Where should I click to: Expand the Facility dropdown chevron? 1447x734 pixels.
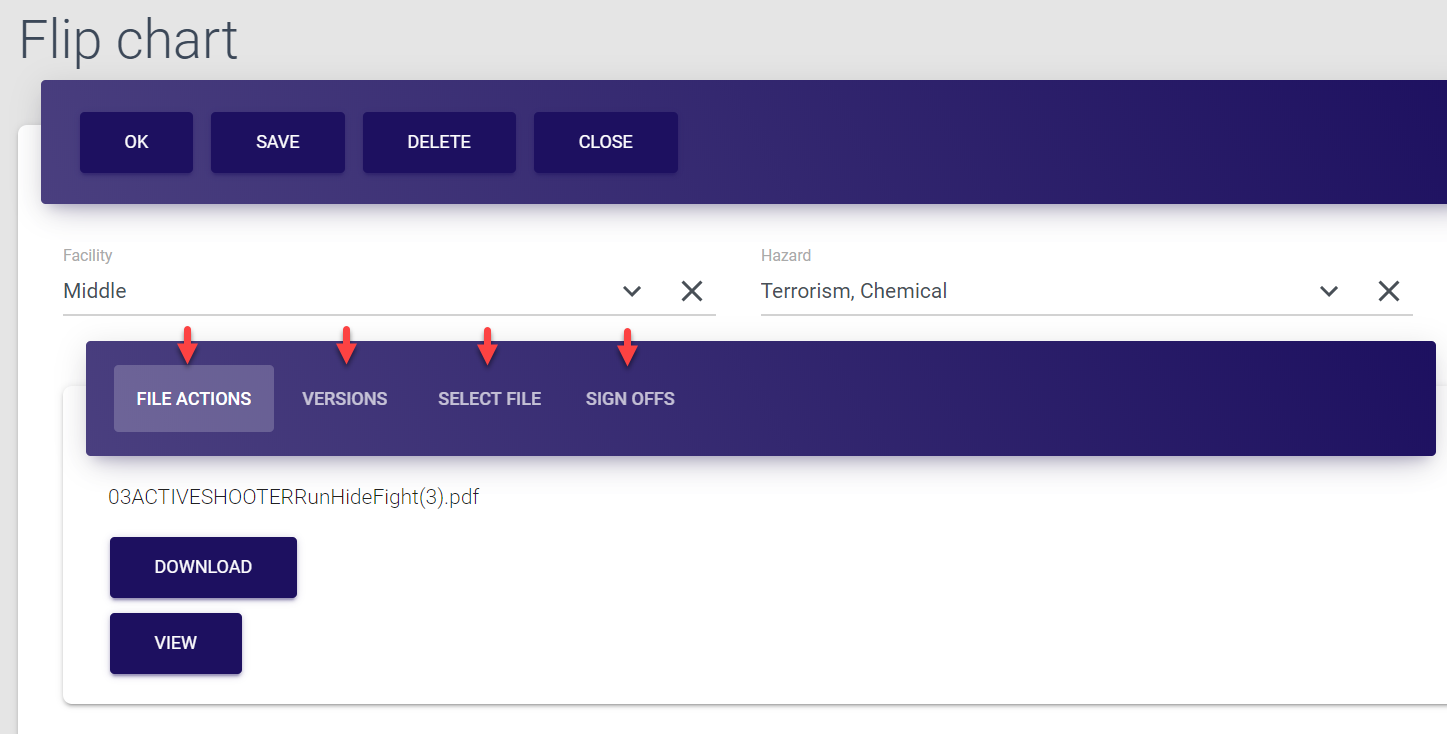pos(632,291)
